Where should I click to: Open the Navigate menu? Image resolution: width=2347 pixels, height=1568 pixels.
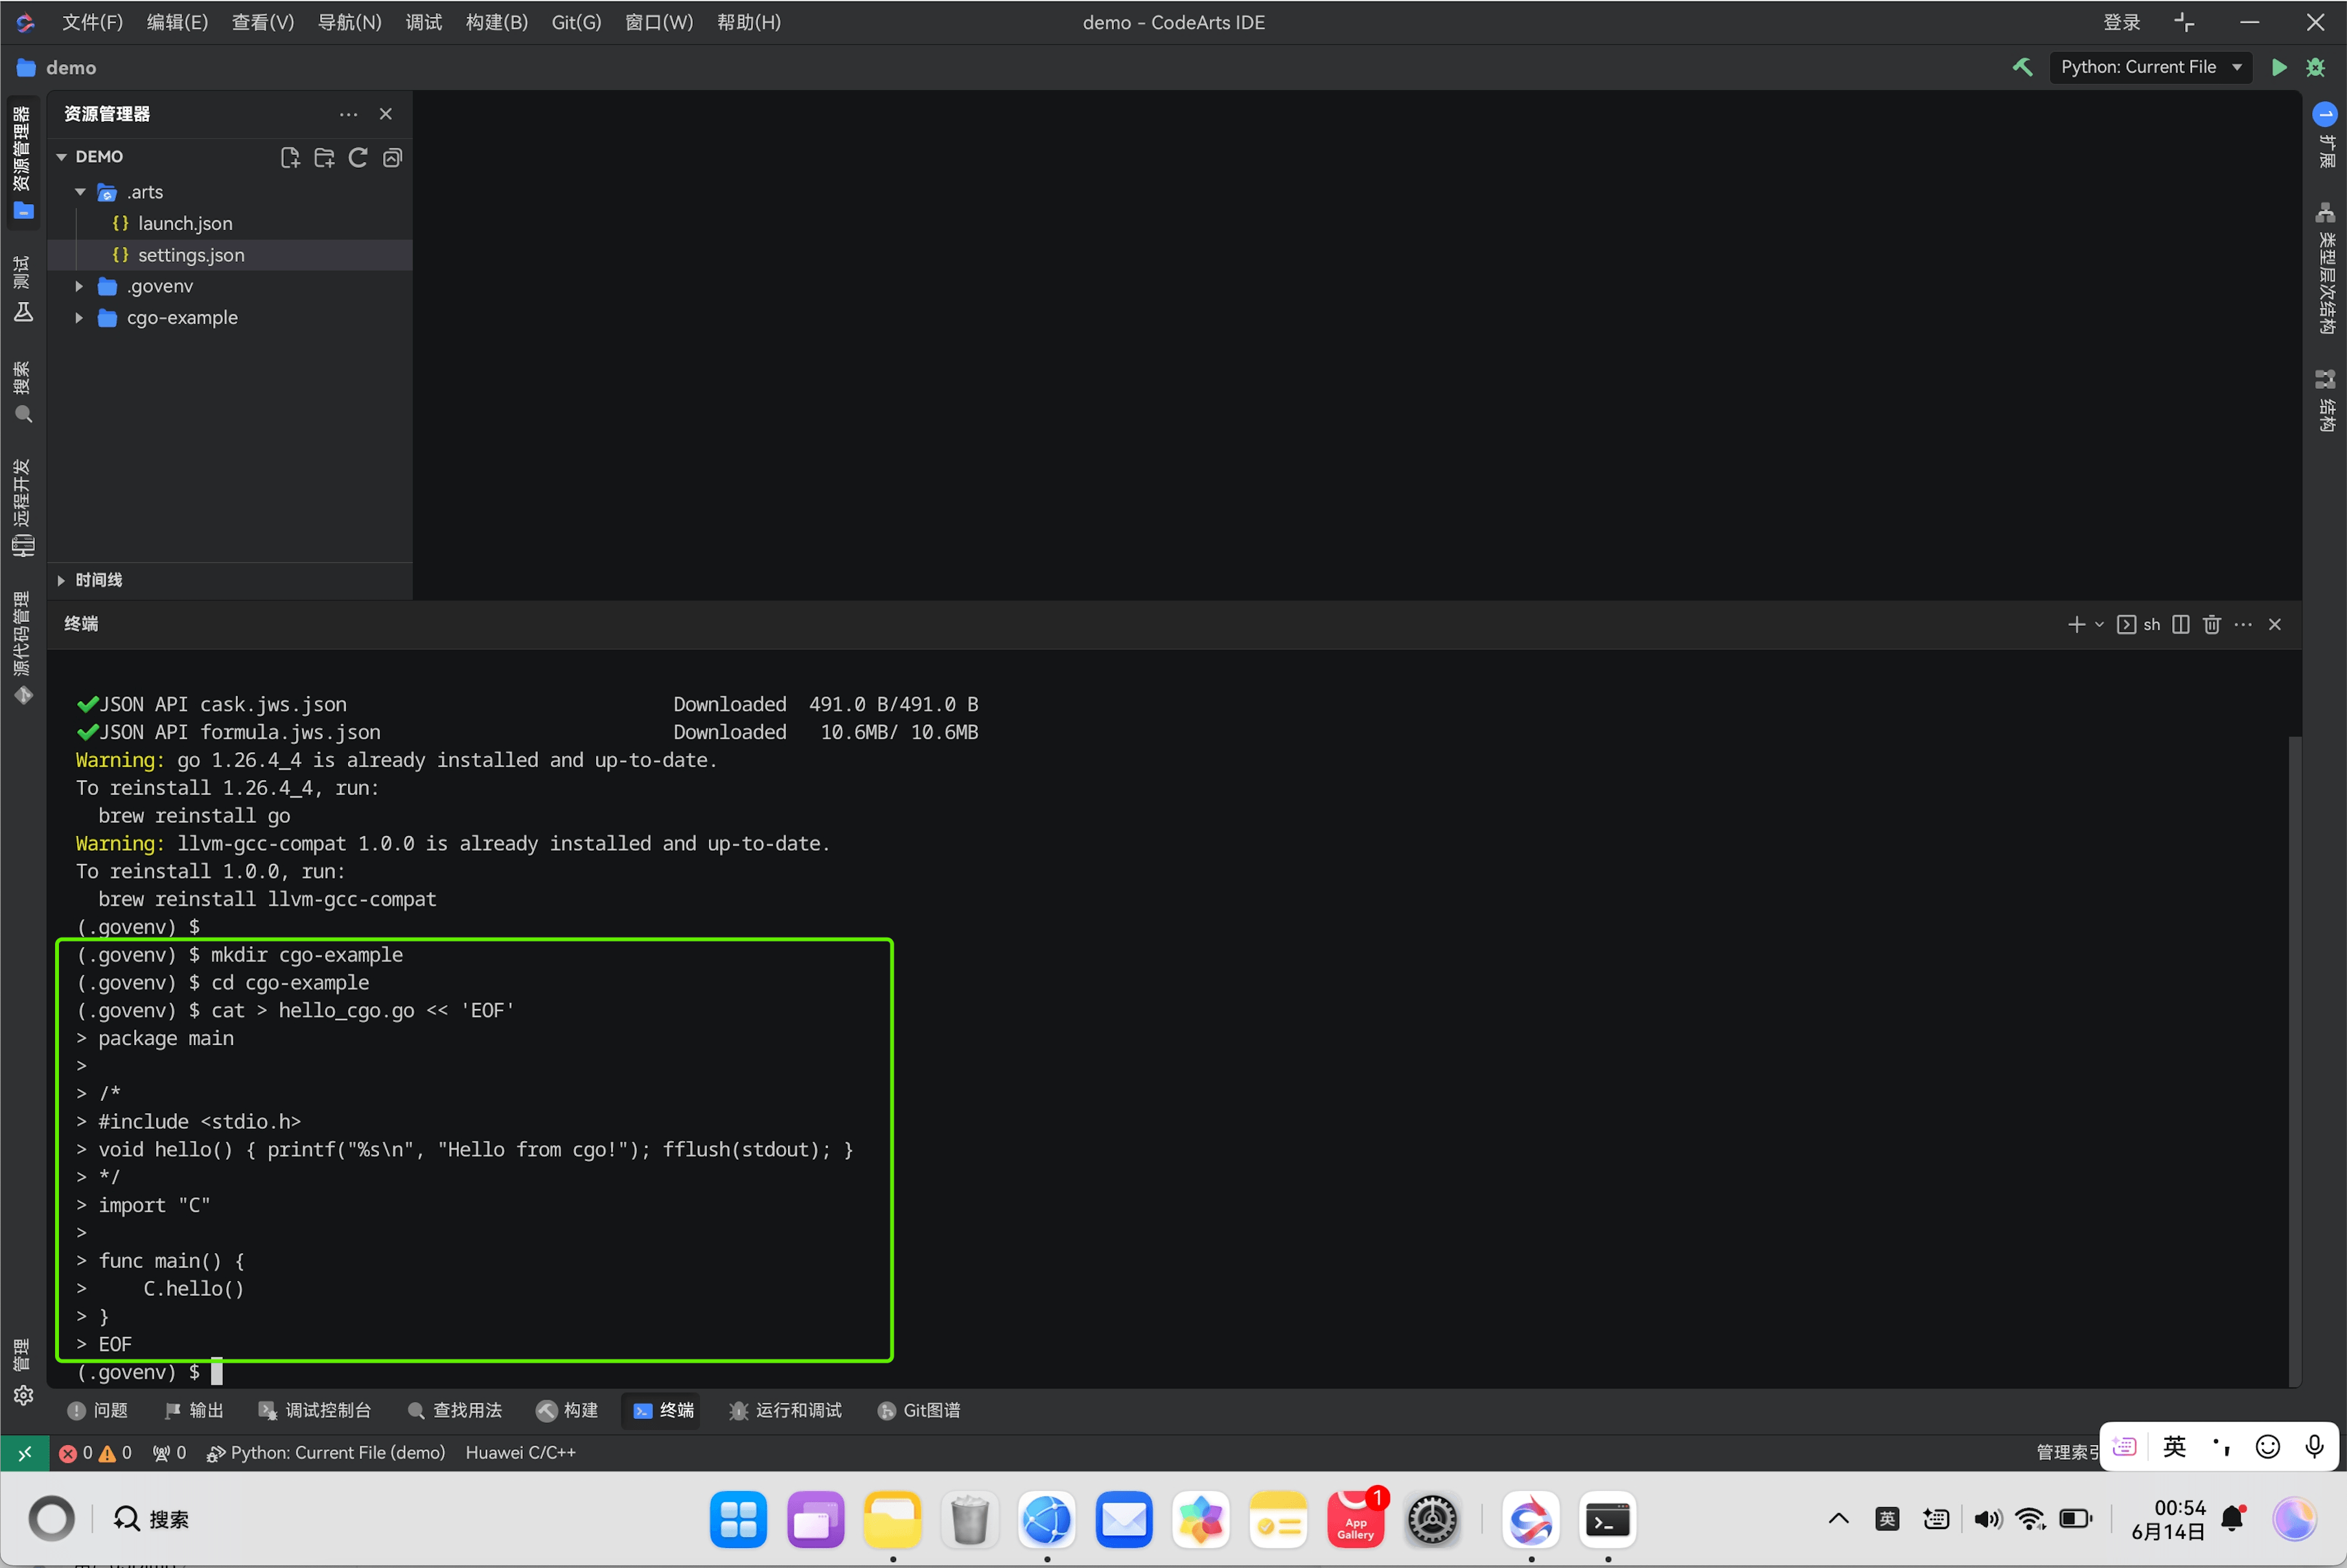click(x=349, y=22)
